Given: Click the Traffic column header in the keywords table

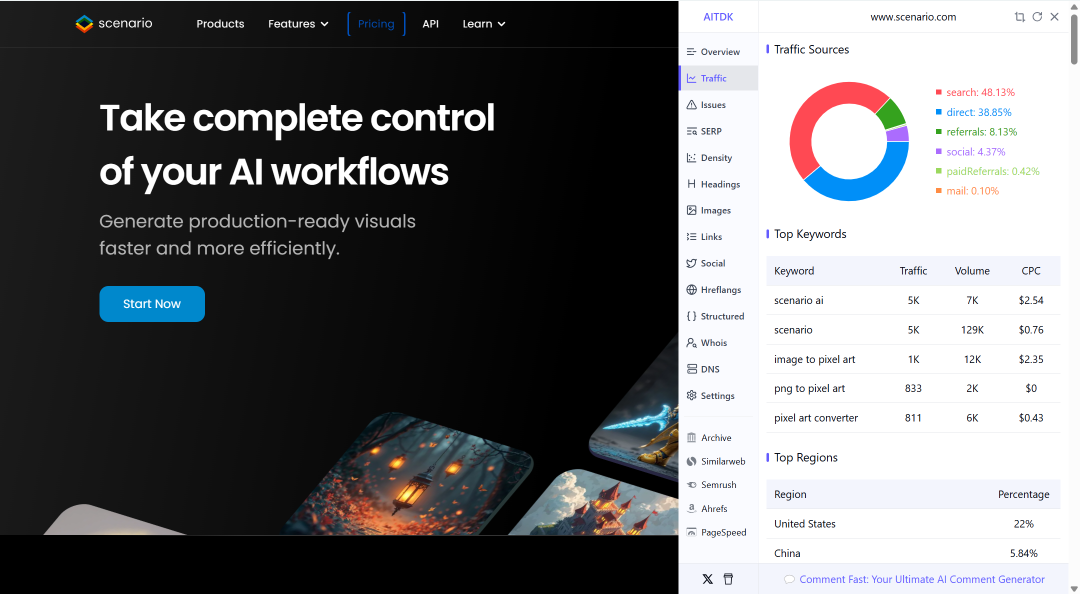Looking at the screenshot, I should (913, 271).
